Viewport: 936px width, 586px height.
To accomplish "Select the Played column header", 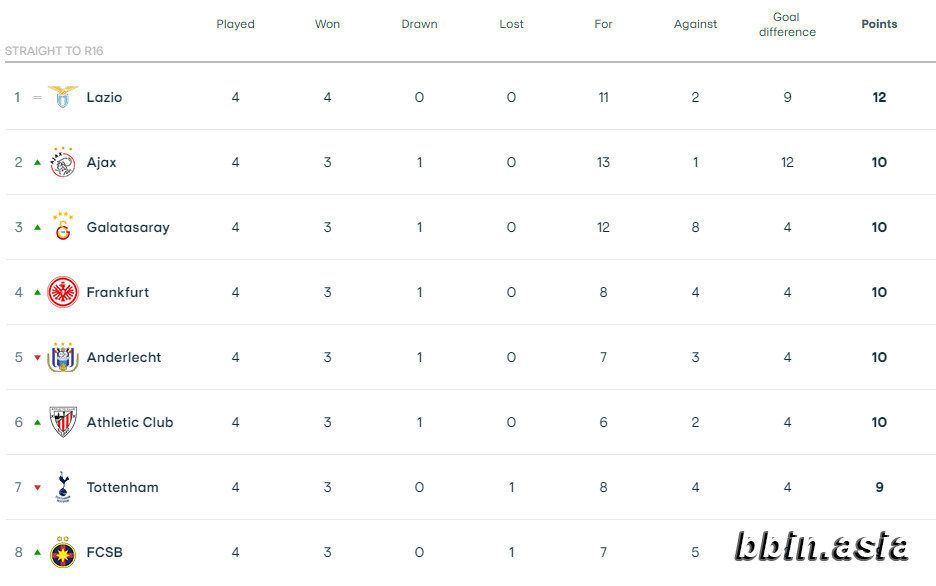I will 235,24.
